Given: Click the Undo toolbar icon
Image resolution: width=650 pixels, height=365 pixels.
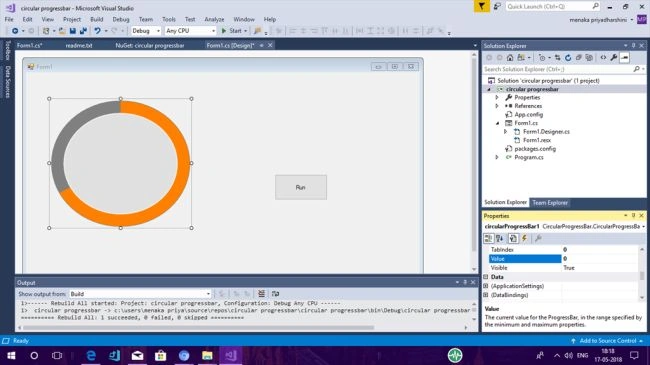Looking at the screenshot, I should 97,31.
